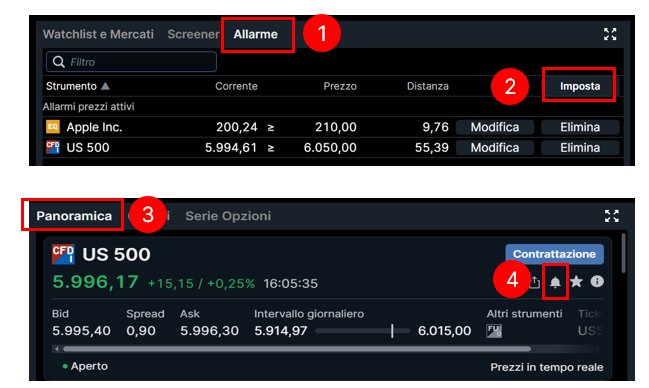
Task: Click the horizontal scrollbar in overview
Action: (297, 349)
